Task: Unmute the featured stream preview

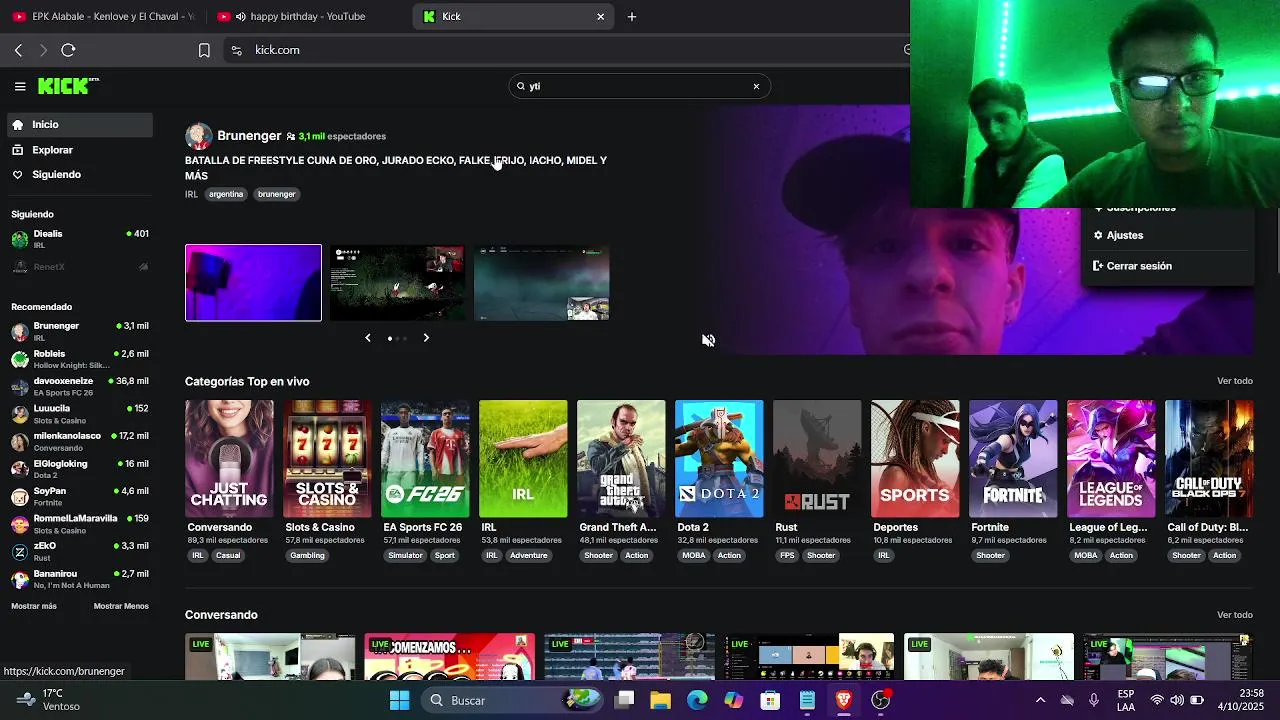Action: tap(708, 340)
